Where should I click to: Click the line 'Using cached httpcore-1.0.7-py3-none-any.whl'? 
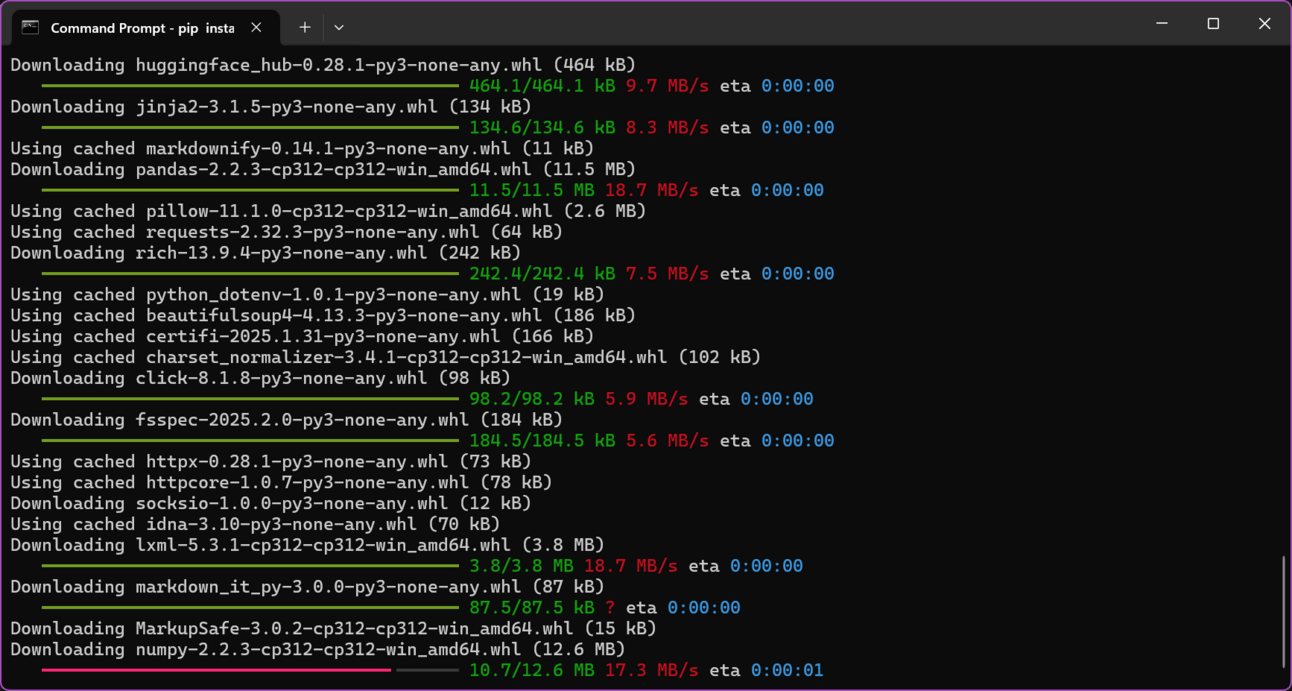281,482
